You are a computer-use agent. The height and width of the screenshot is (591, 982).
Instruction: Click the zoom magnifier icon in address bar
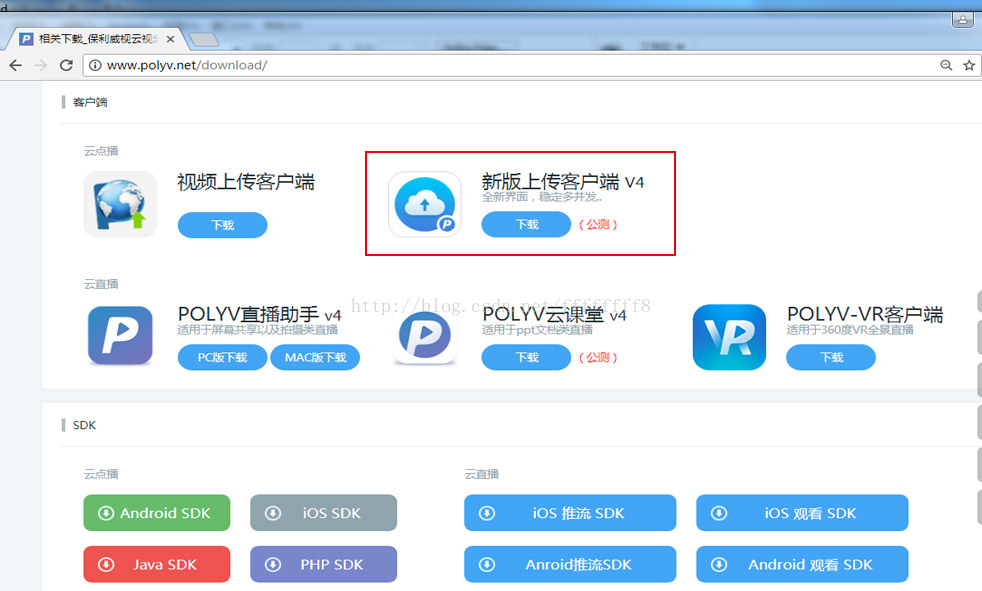coord(946,65)
